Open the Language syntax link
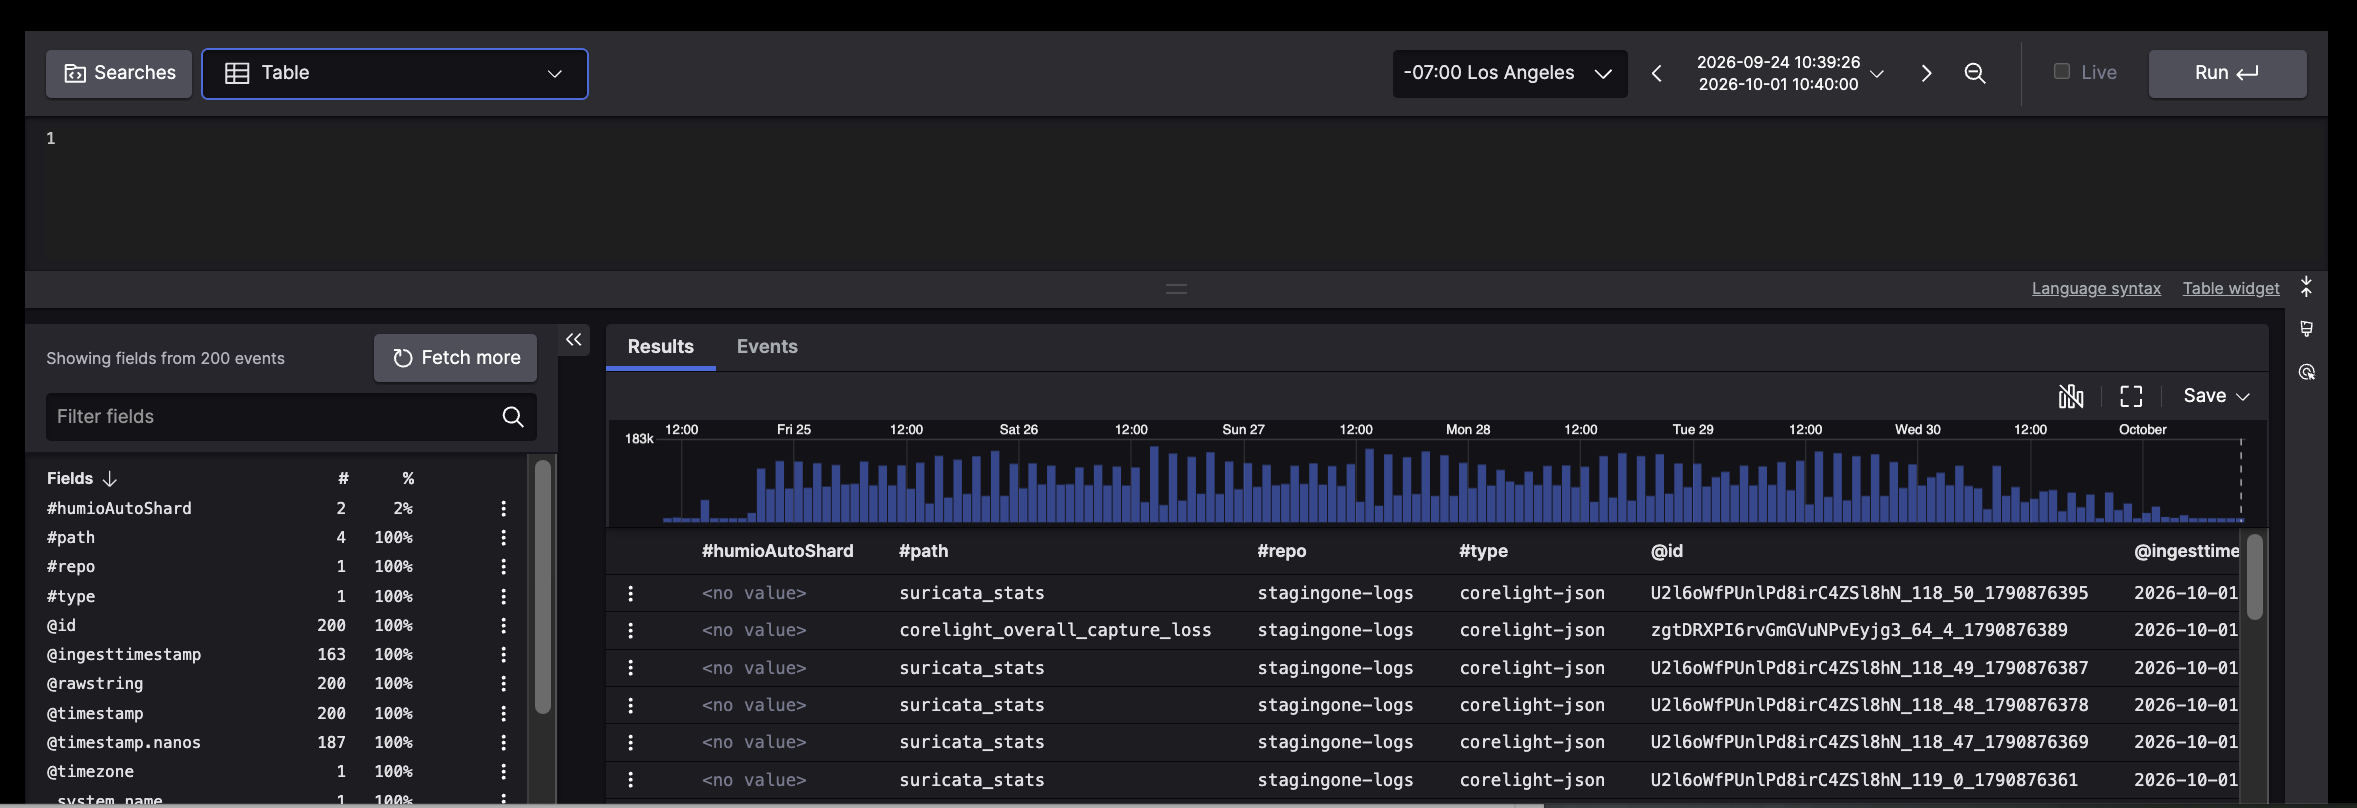Viewport: 2357px width, 808px height. pos(2096,289)
